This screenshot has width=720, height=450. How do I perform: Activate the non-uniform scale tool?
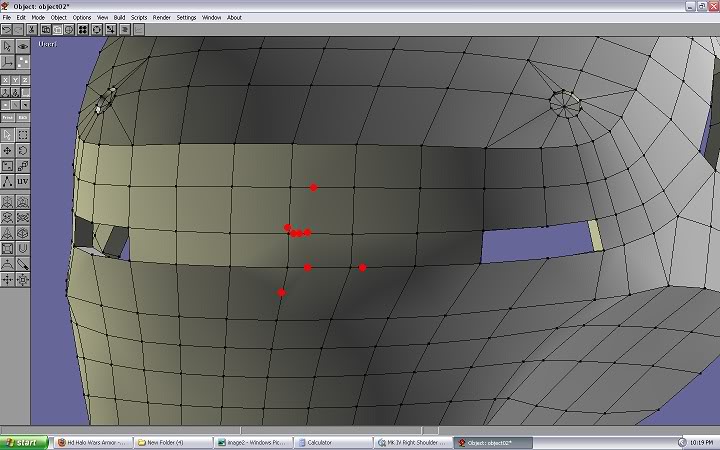7,166
